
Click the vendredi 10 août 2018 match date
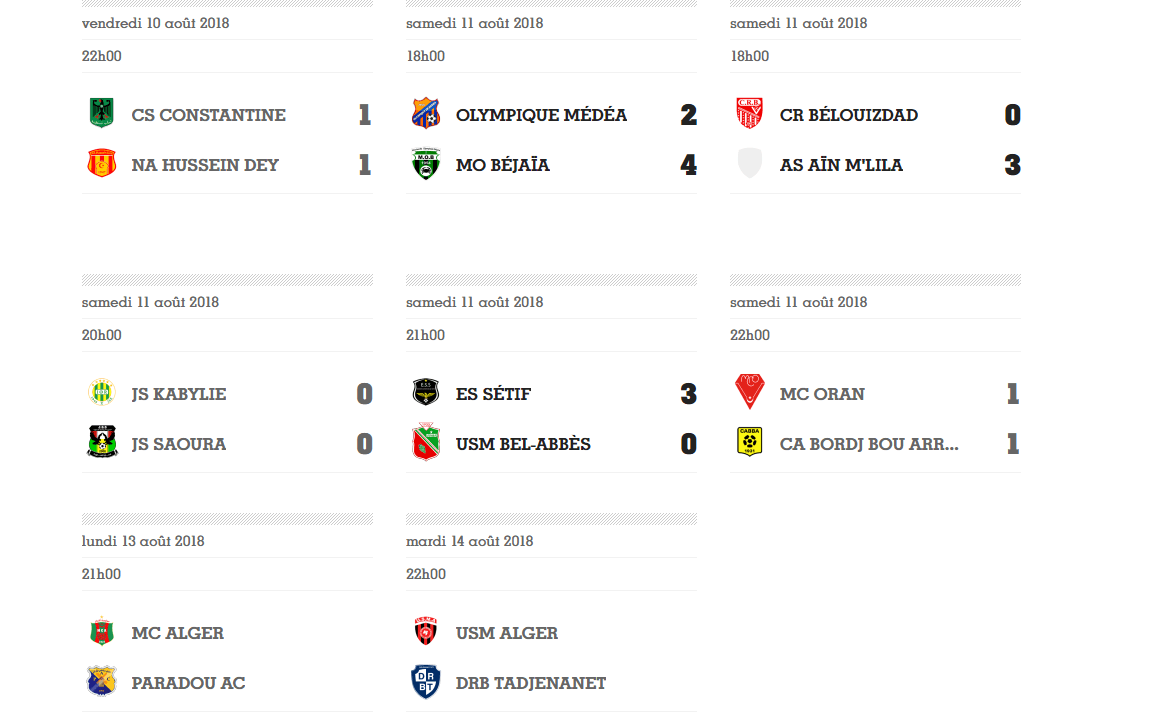click(x=155, y=23)
